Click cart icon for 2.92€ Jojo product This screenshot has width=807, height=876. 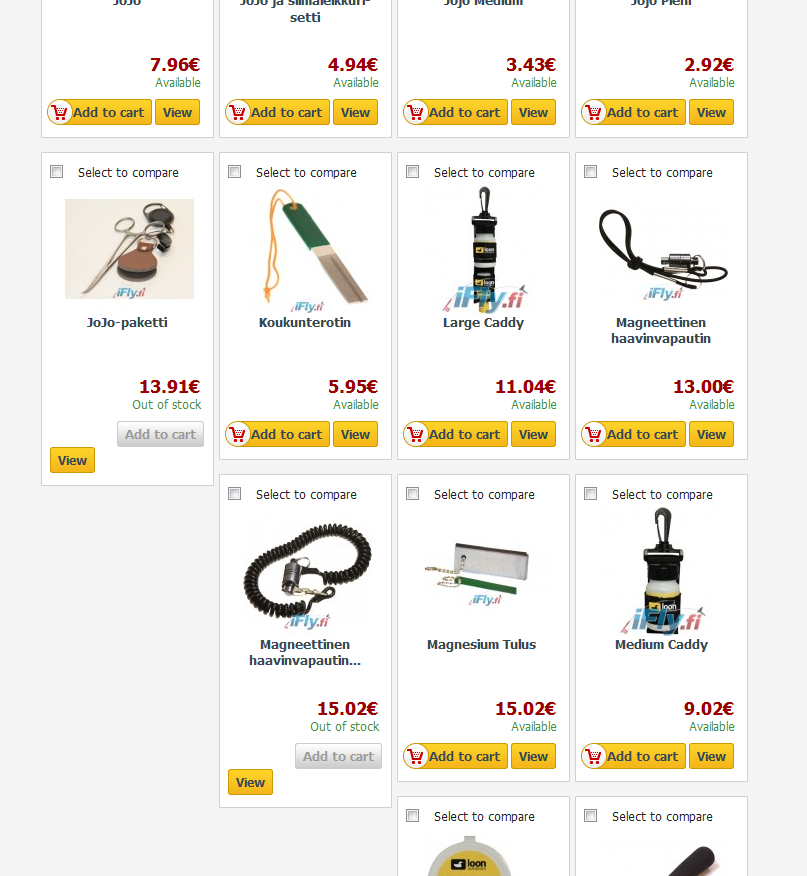594,112
